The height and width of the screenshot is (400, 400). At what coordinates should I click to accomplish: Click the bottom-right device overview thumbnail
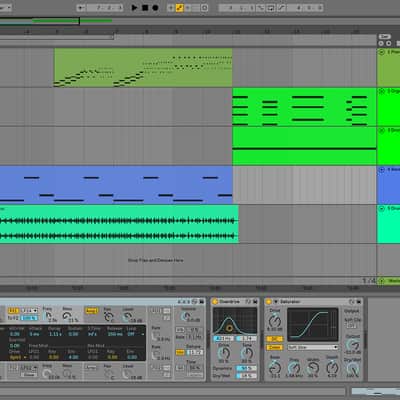tap(375, 392)
